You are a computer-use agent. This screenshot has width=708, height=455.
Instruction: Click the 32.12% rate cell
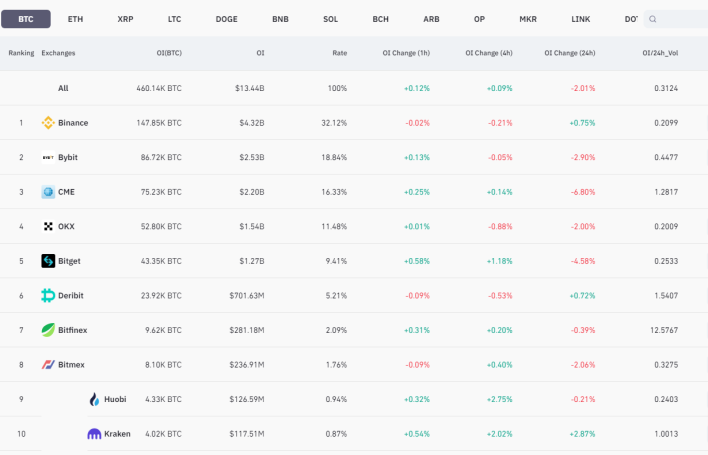tap(334, 123)
